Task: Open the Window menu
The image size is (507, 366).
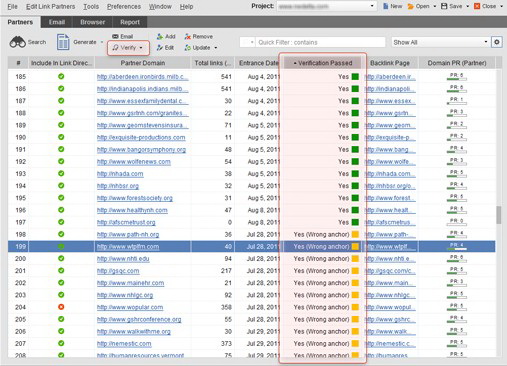Action: pos(160,6)
